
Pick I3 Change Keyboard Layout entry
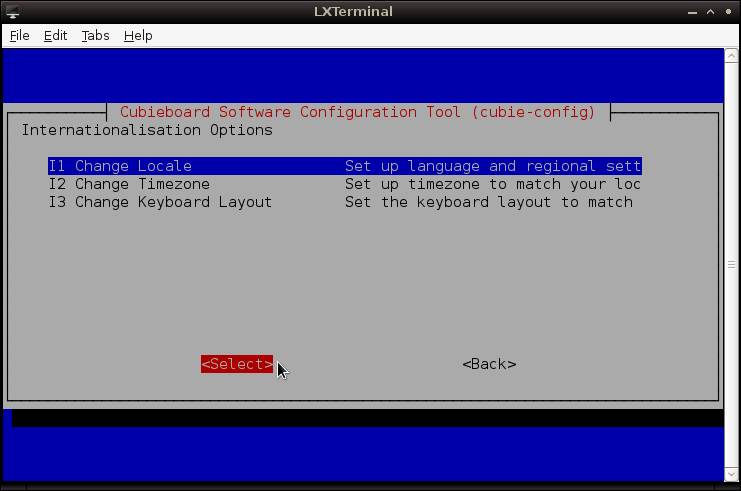[160, 202]
